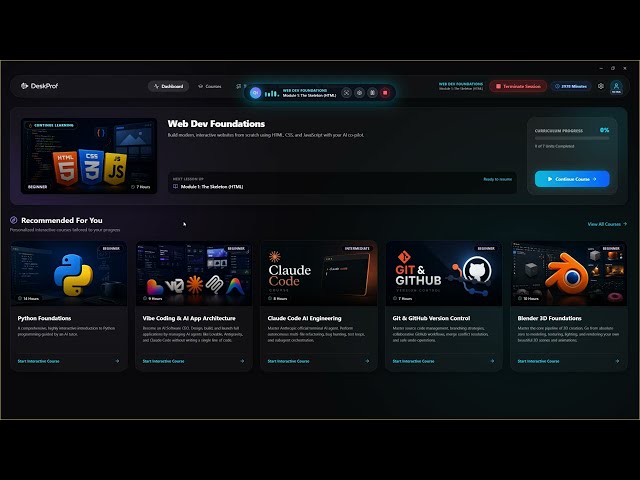Start Claude Code AI Engineering course

pos(288,361)
